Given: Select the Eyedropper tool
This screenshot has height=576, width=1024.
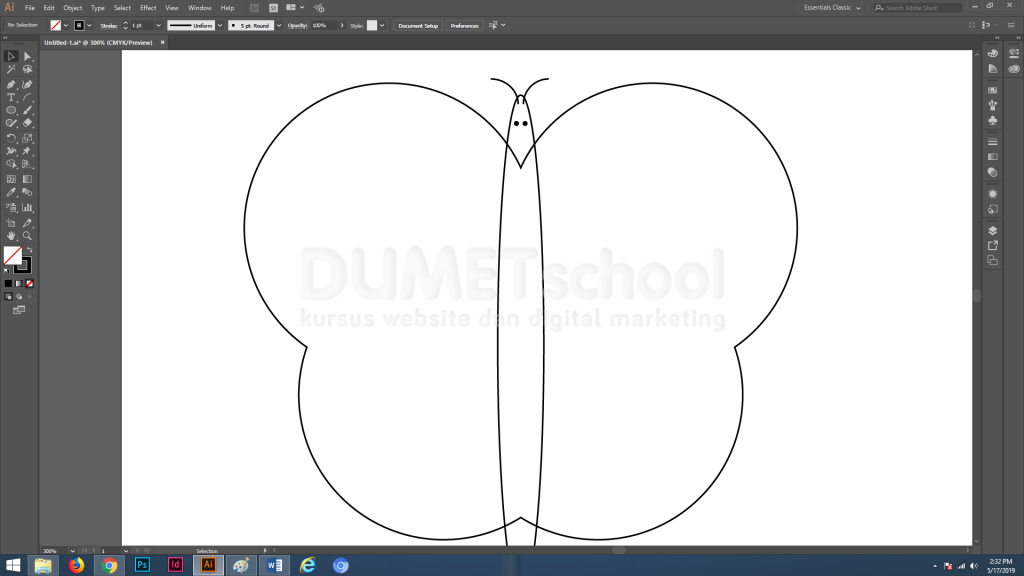Looking at the screenshot, I should (11, 193).
